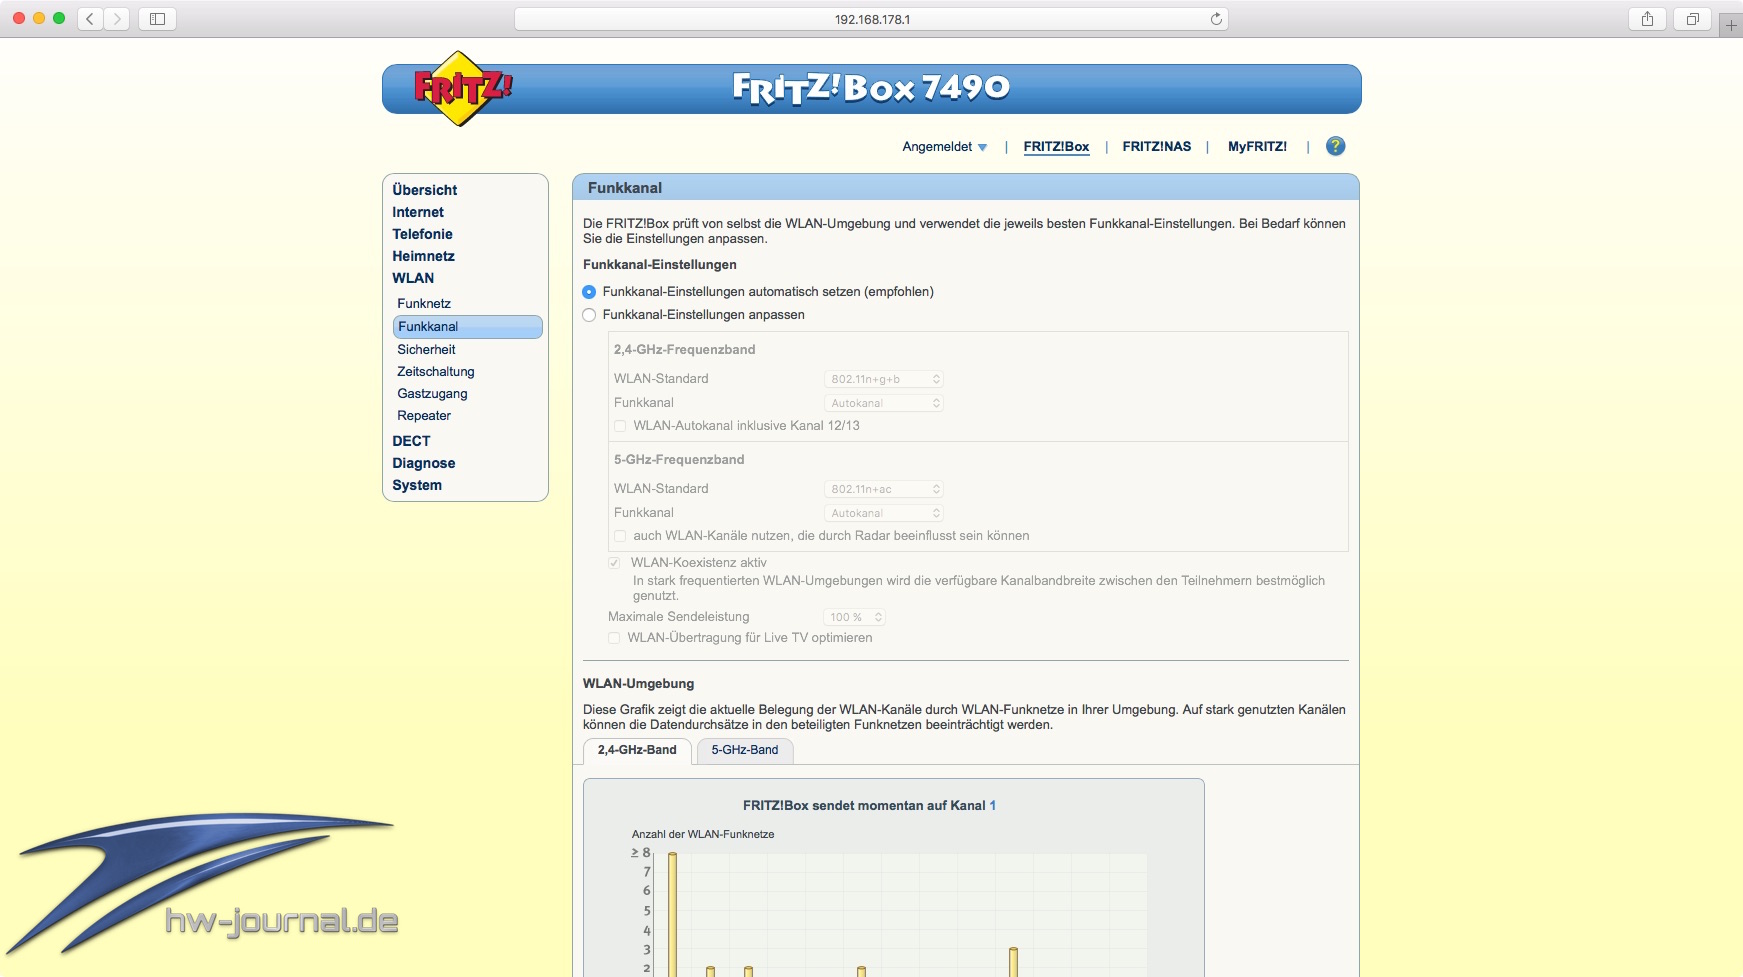
Task: Show all tabs overview icon
Action: click(x=1693, y=19)
